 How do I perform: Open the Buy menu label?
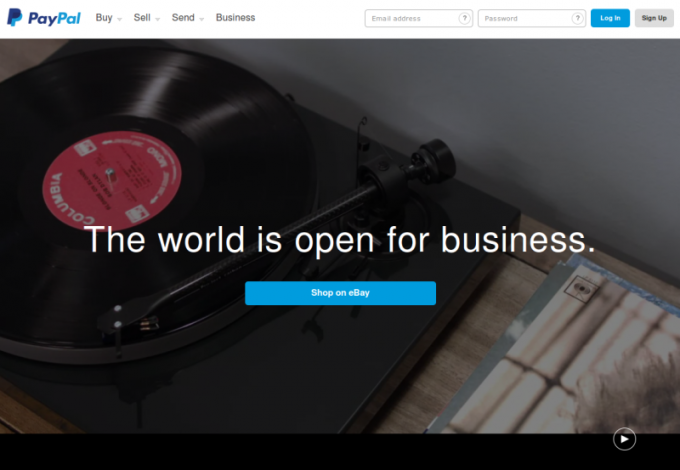click(x=104, y=18)
